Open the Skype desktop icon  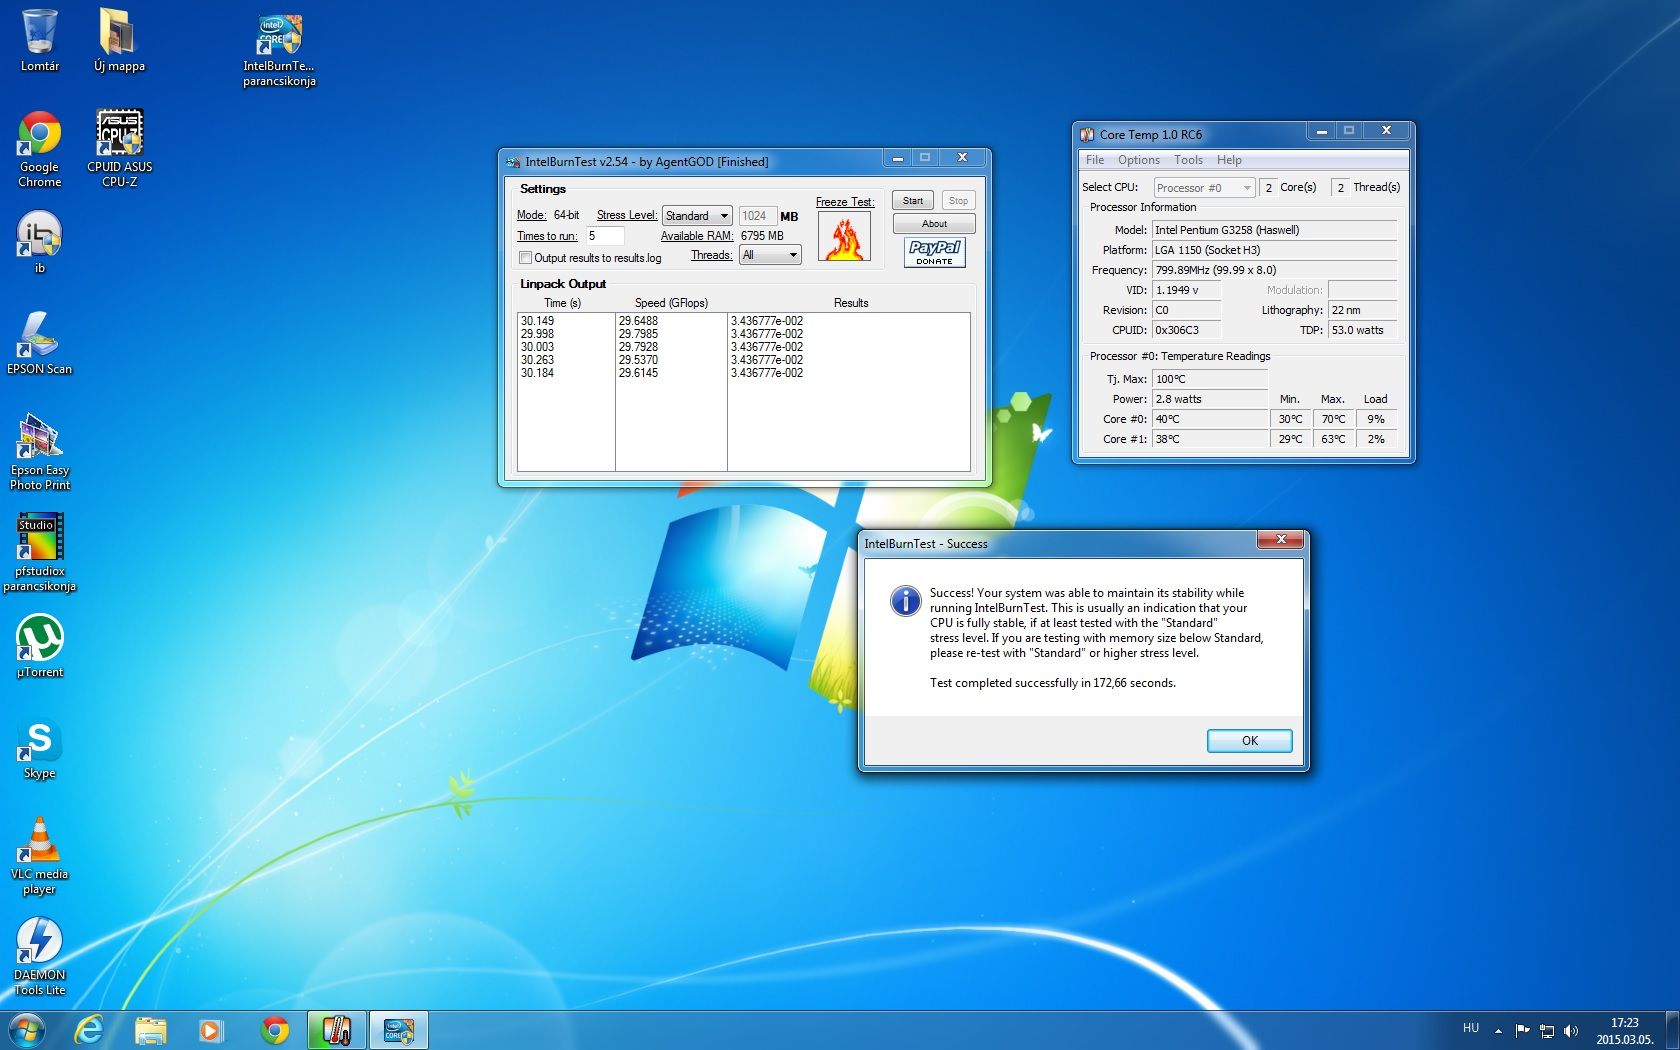tap(39, 750)
